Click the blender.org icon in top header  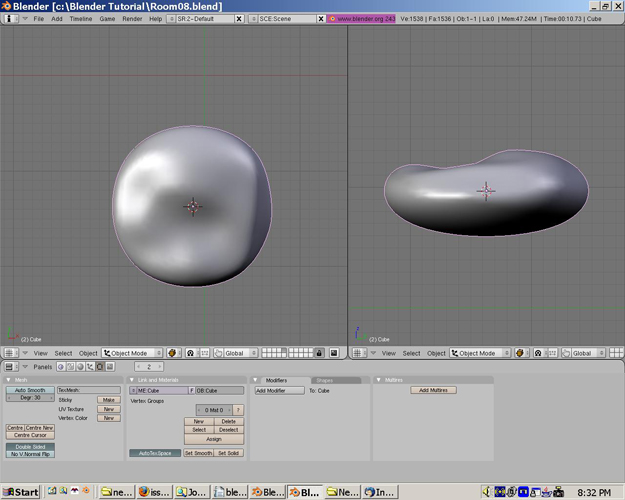[x=333, y=19]
